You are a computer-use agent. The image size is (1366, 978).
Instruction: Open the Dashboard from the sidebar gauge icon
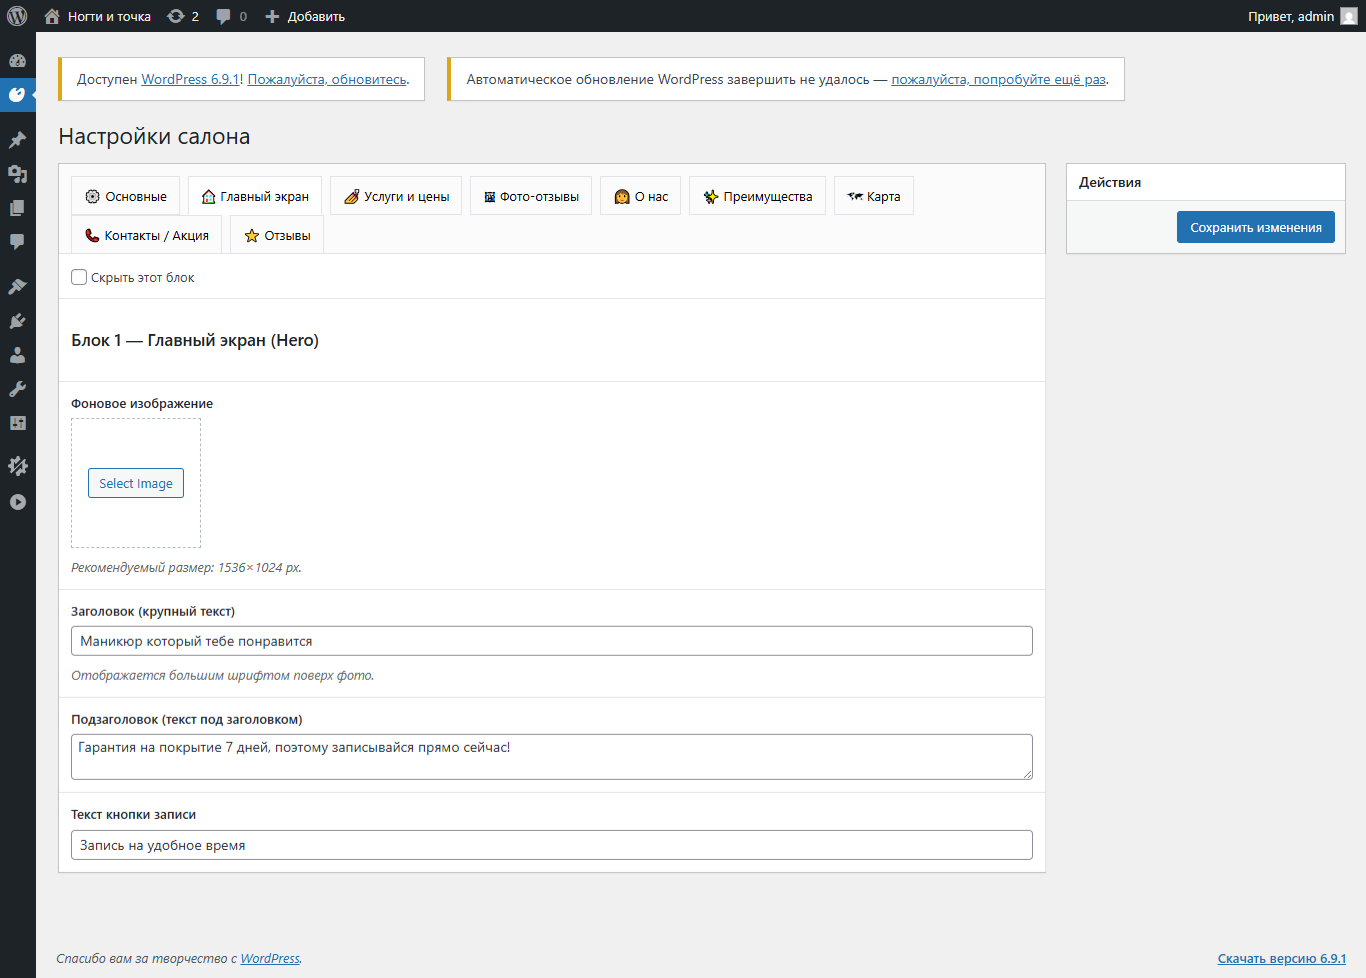pos(17,60)
